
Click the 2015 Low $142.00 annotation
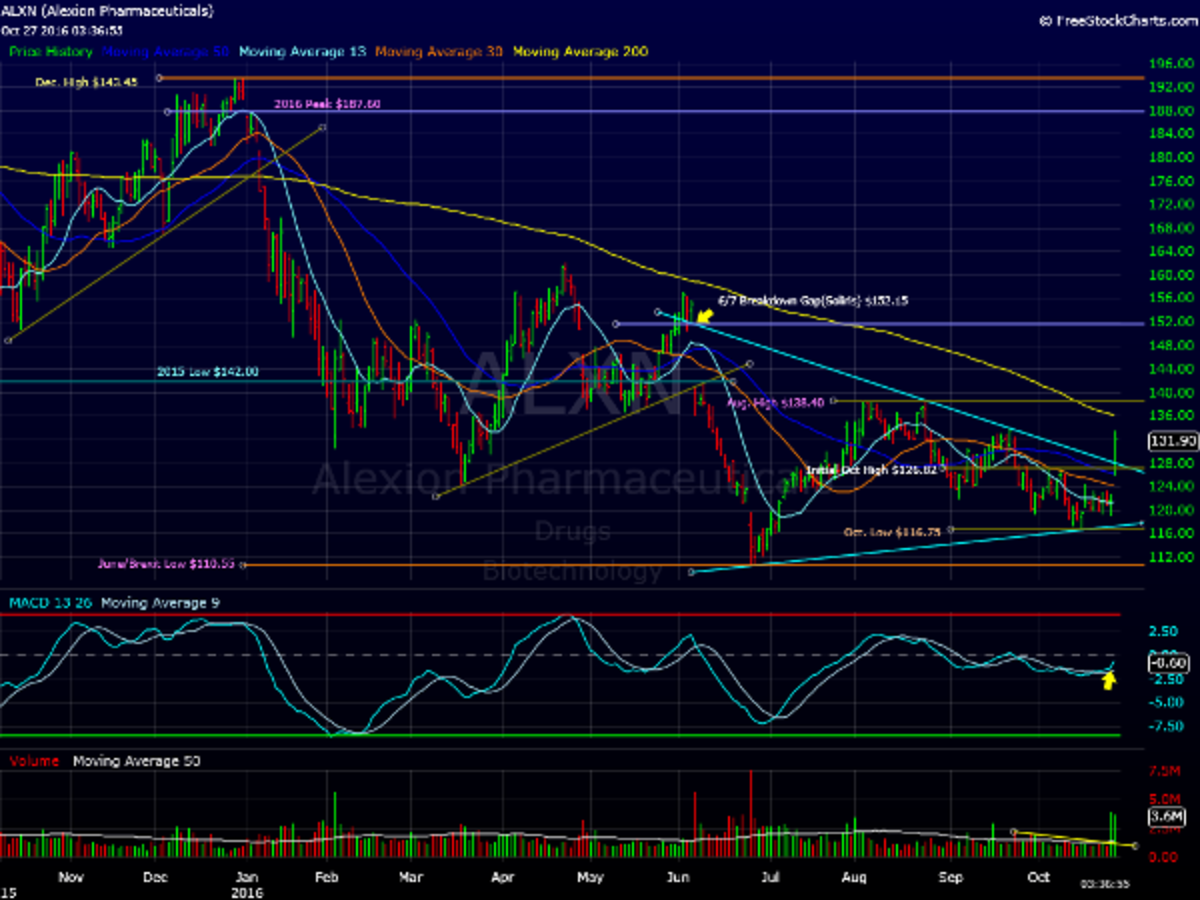click(x=208, y=371)
